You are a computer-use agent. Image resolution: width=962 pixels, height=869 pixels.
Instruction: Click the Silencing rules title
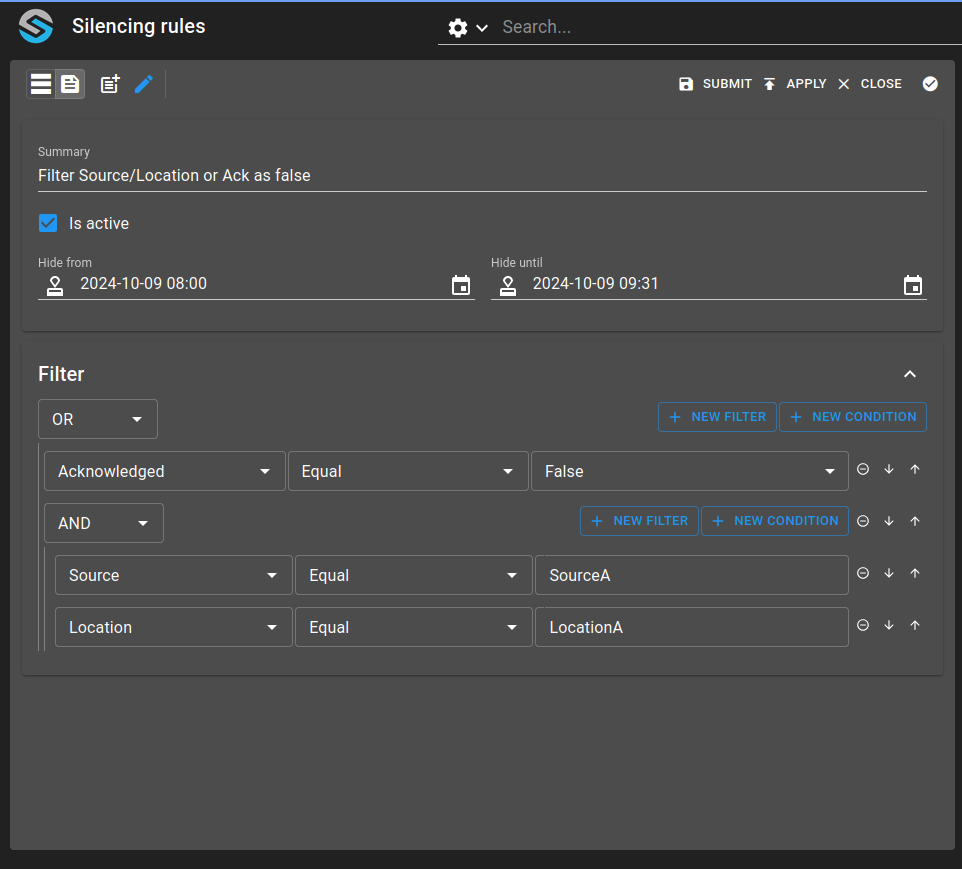point(139,26)
